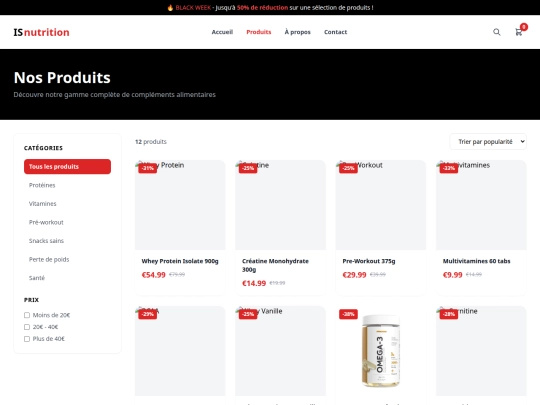Filter by Perte de poids category
540x405 pixels.
68,259
